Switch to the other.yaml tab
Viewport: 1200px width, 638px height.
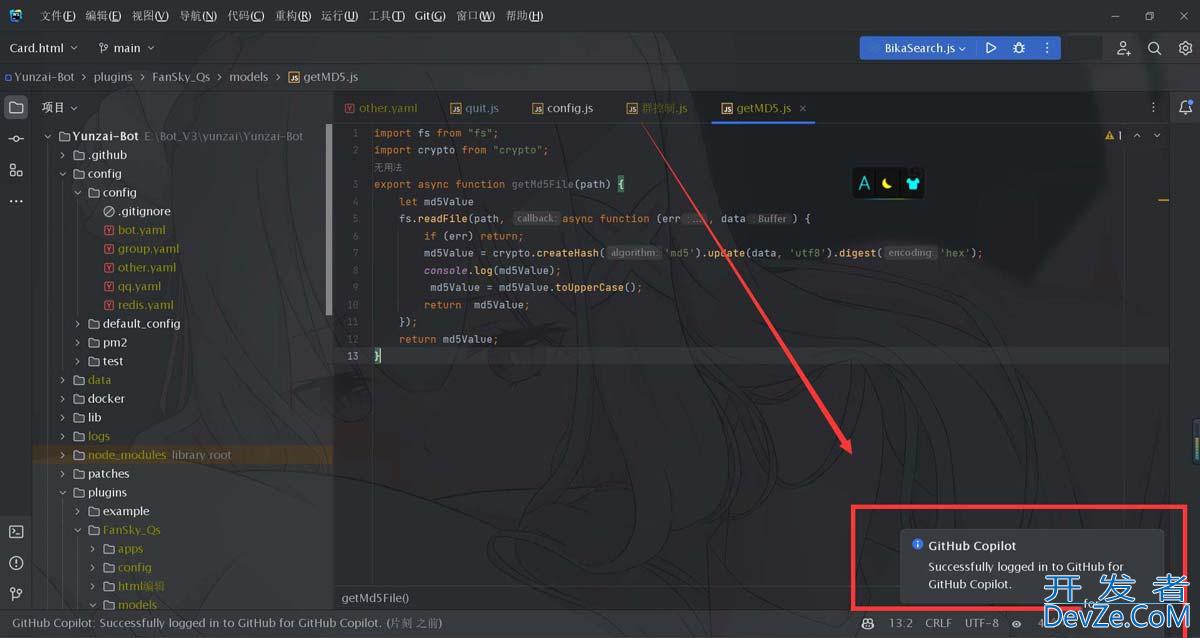[381, 108]
